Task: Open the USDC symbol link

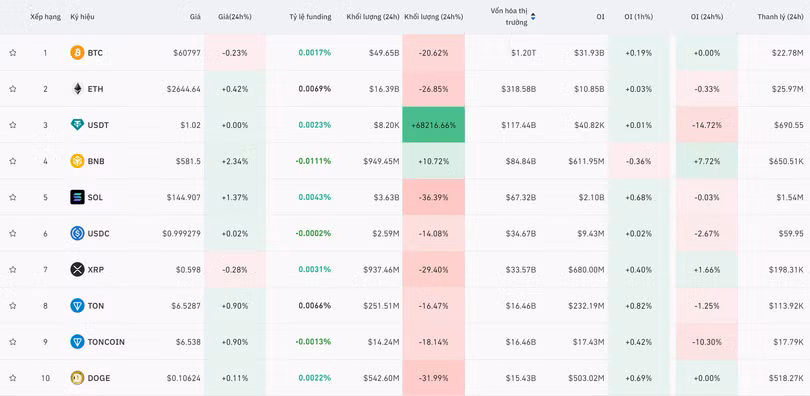Action: [x=98, y=233]
